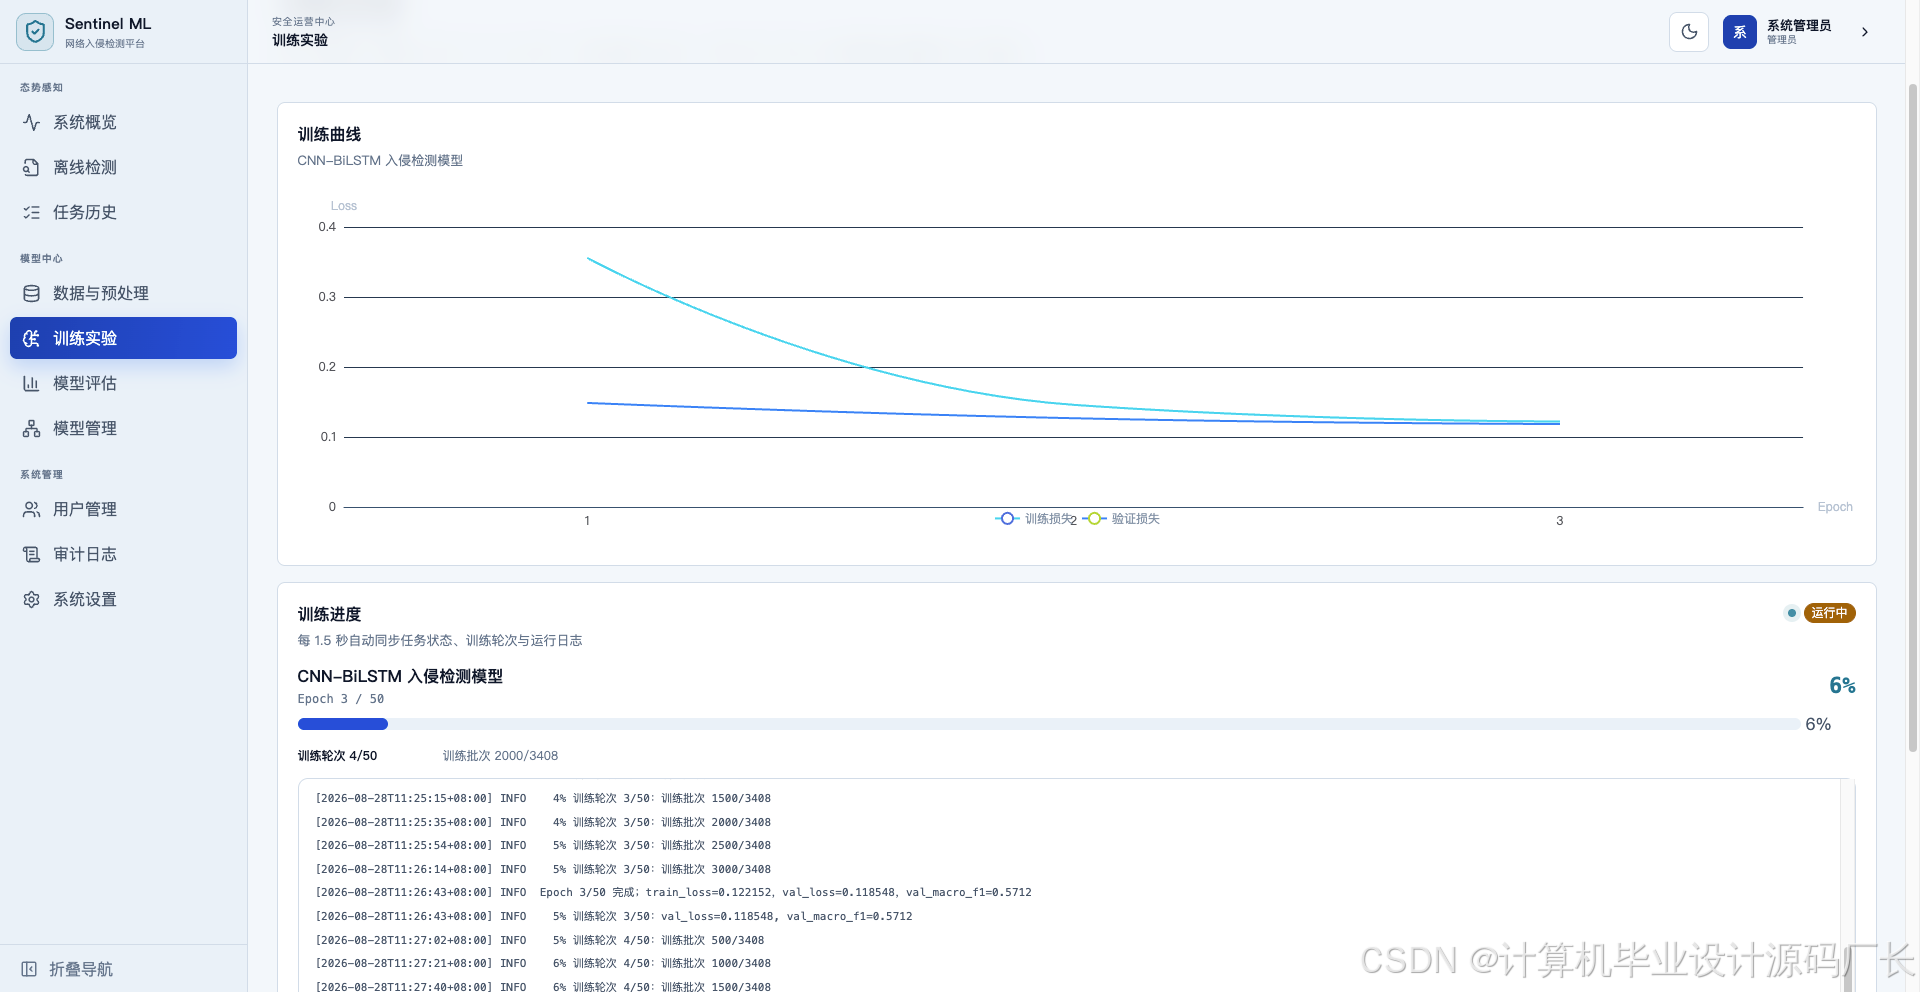Open 数据与预处理 in sidebar
This screenshot has width=1920, height=992.
(123, 293)
